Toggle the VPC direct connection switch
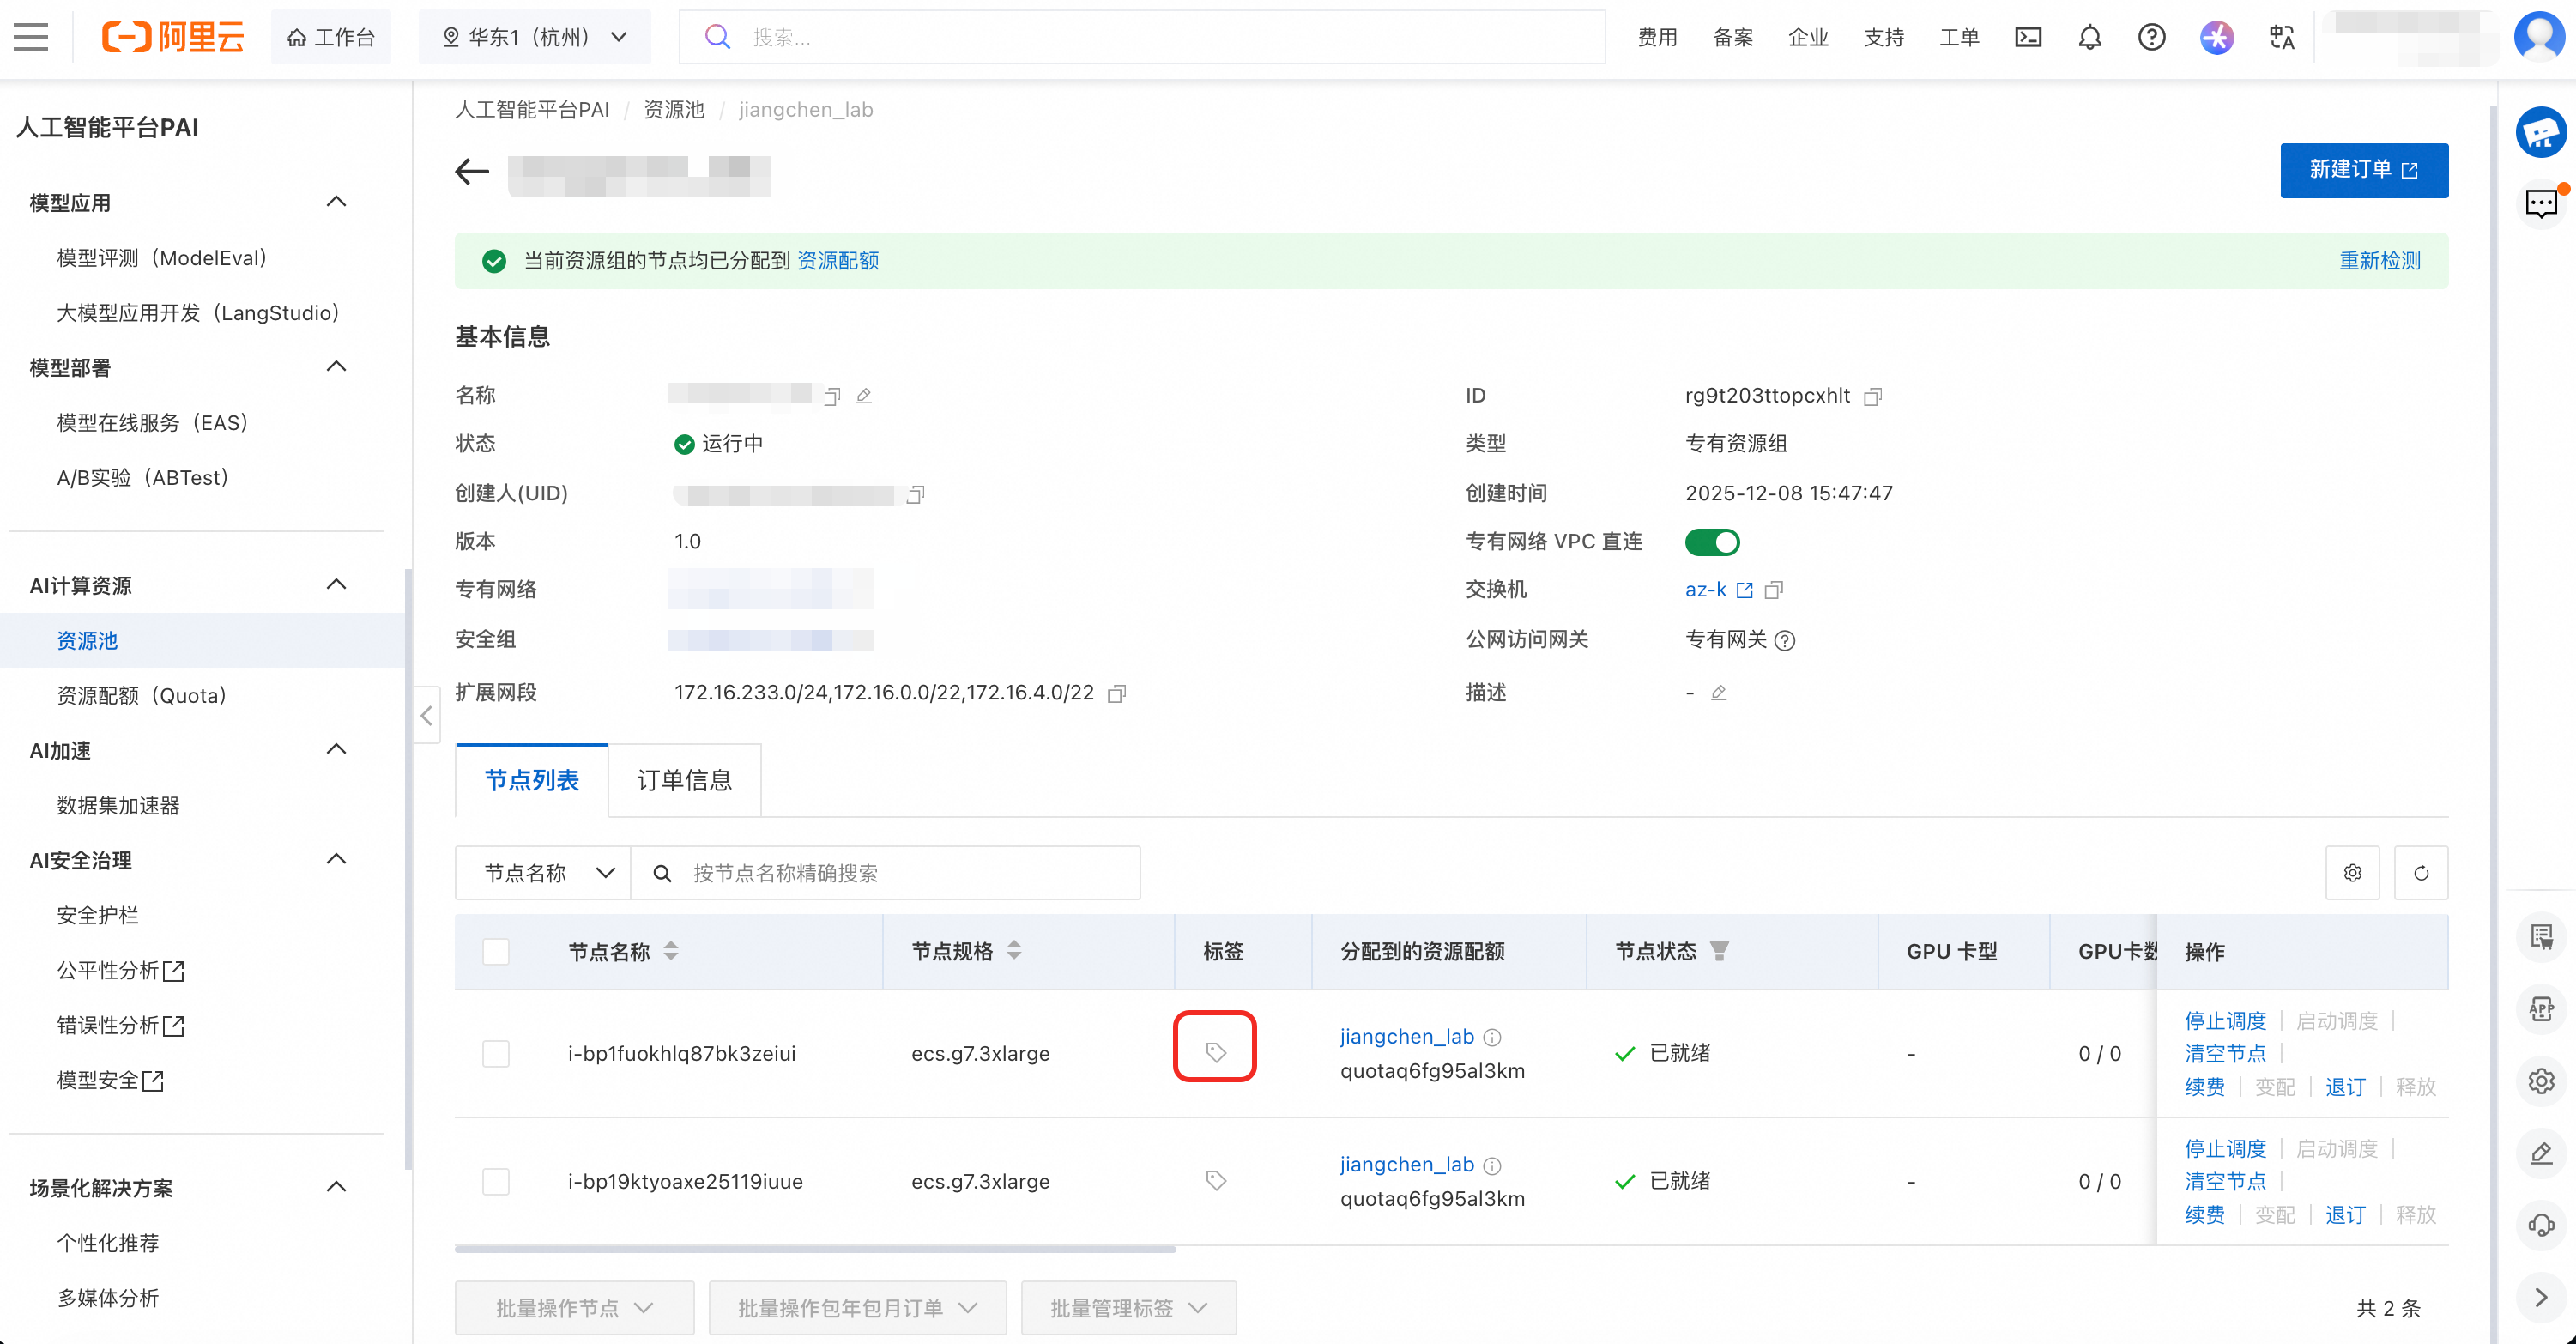 click(1712, 542)
